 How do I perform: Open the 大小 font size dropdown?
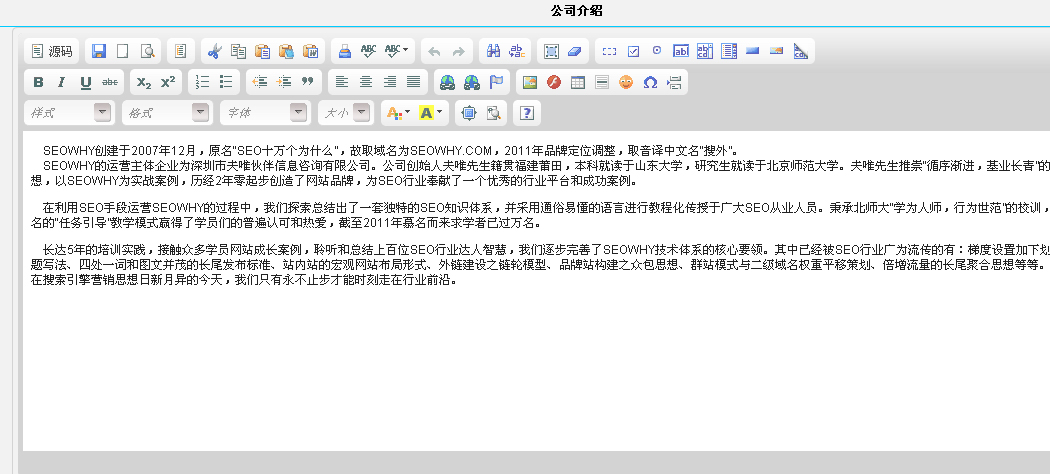tap(346, 112)
